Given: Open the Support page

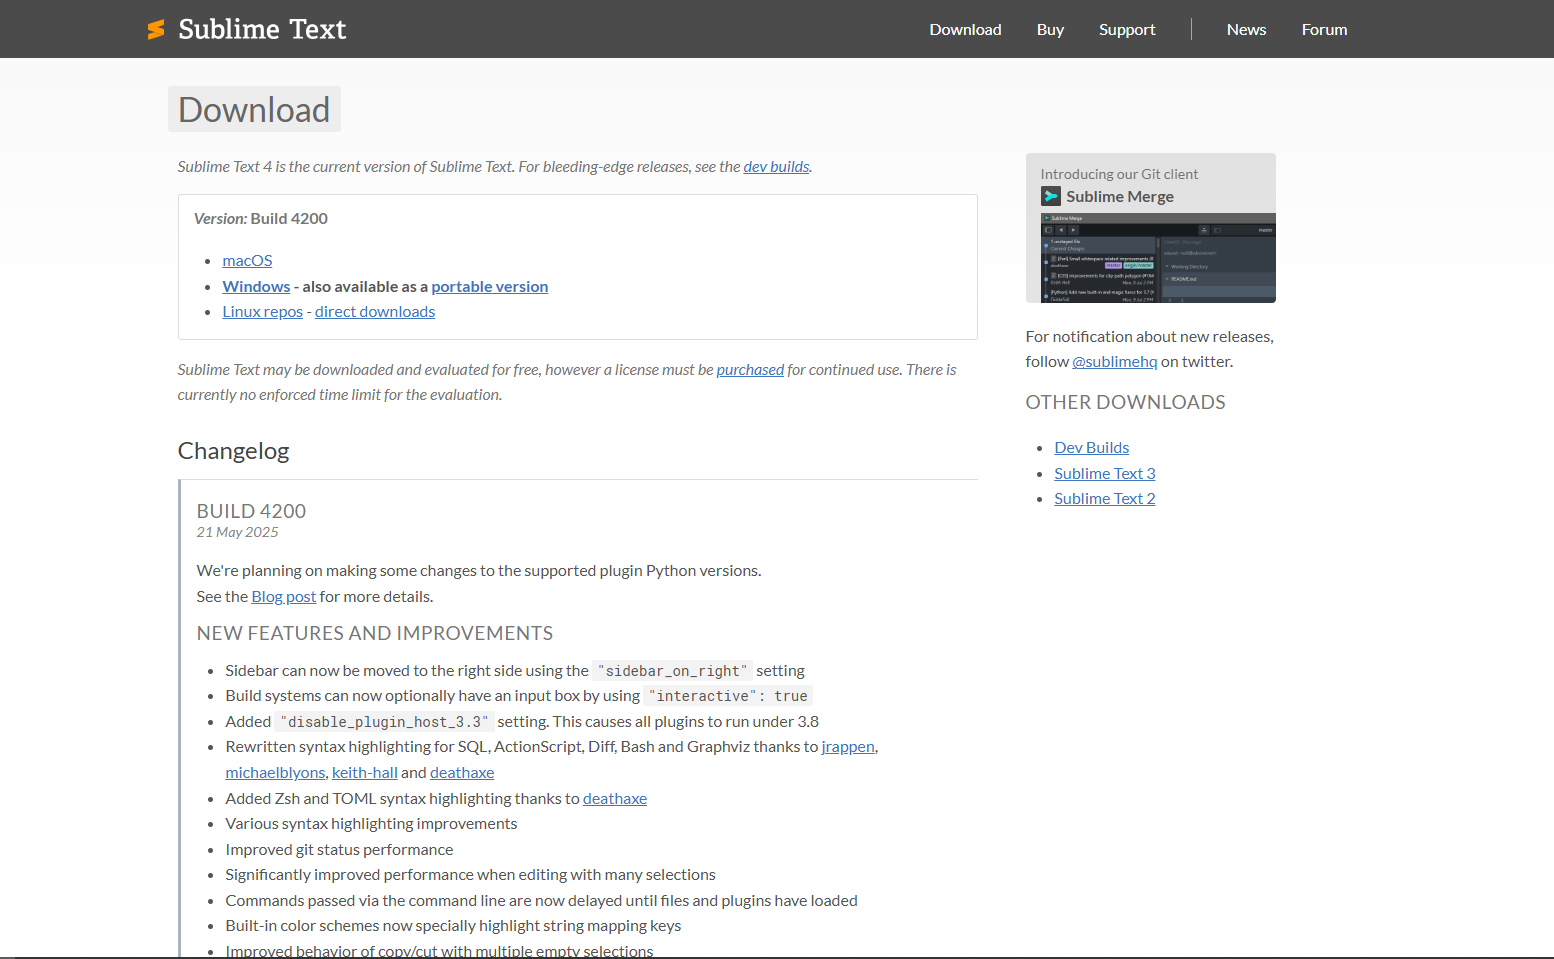Looking at the screenshot, I should coord(1127,29).
